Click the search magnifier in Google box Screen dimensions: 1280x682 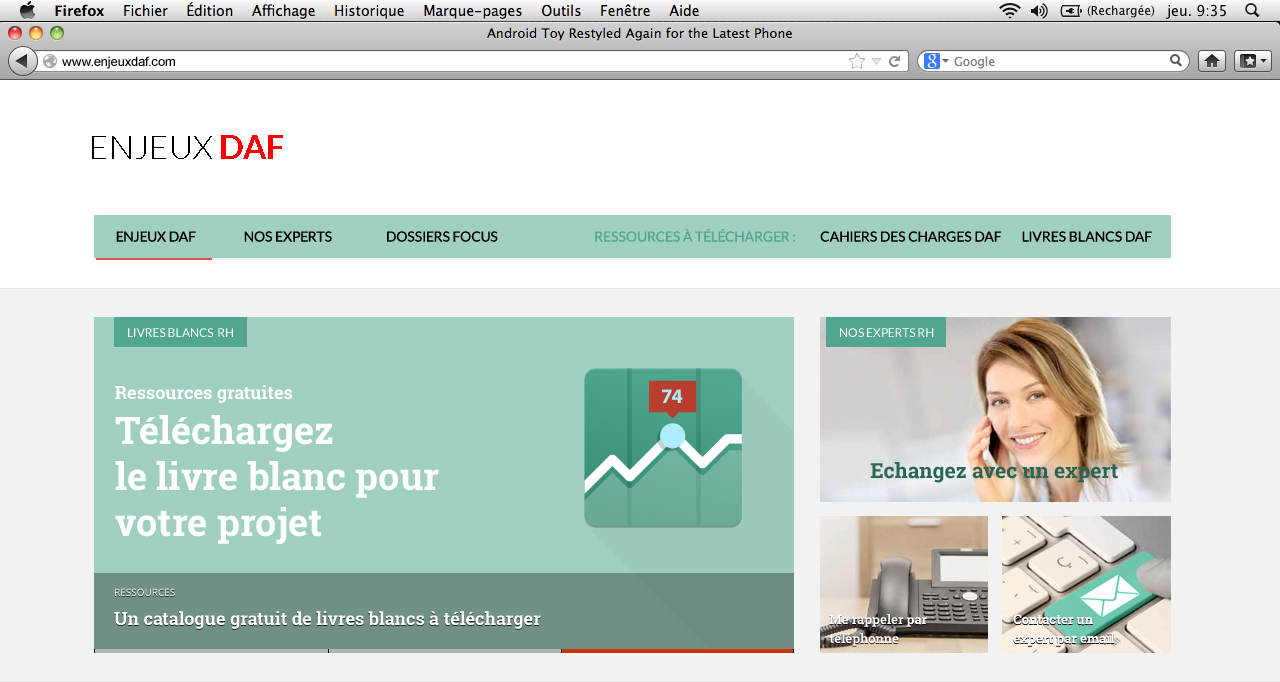pyautogui.click(x=1176, y=61)
